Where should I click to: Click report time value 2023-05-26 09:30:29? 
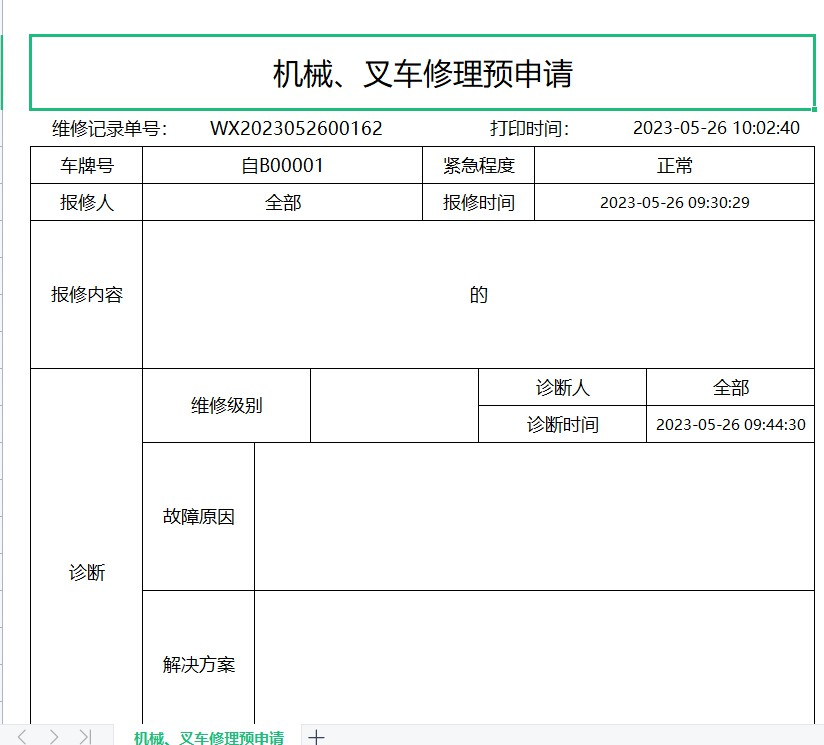(674, 202)
